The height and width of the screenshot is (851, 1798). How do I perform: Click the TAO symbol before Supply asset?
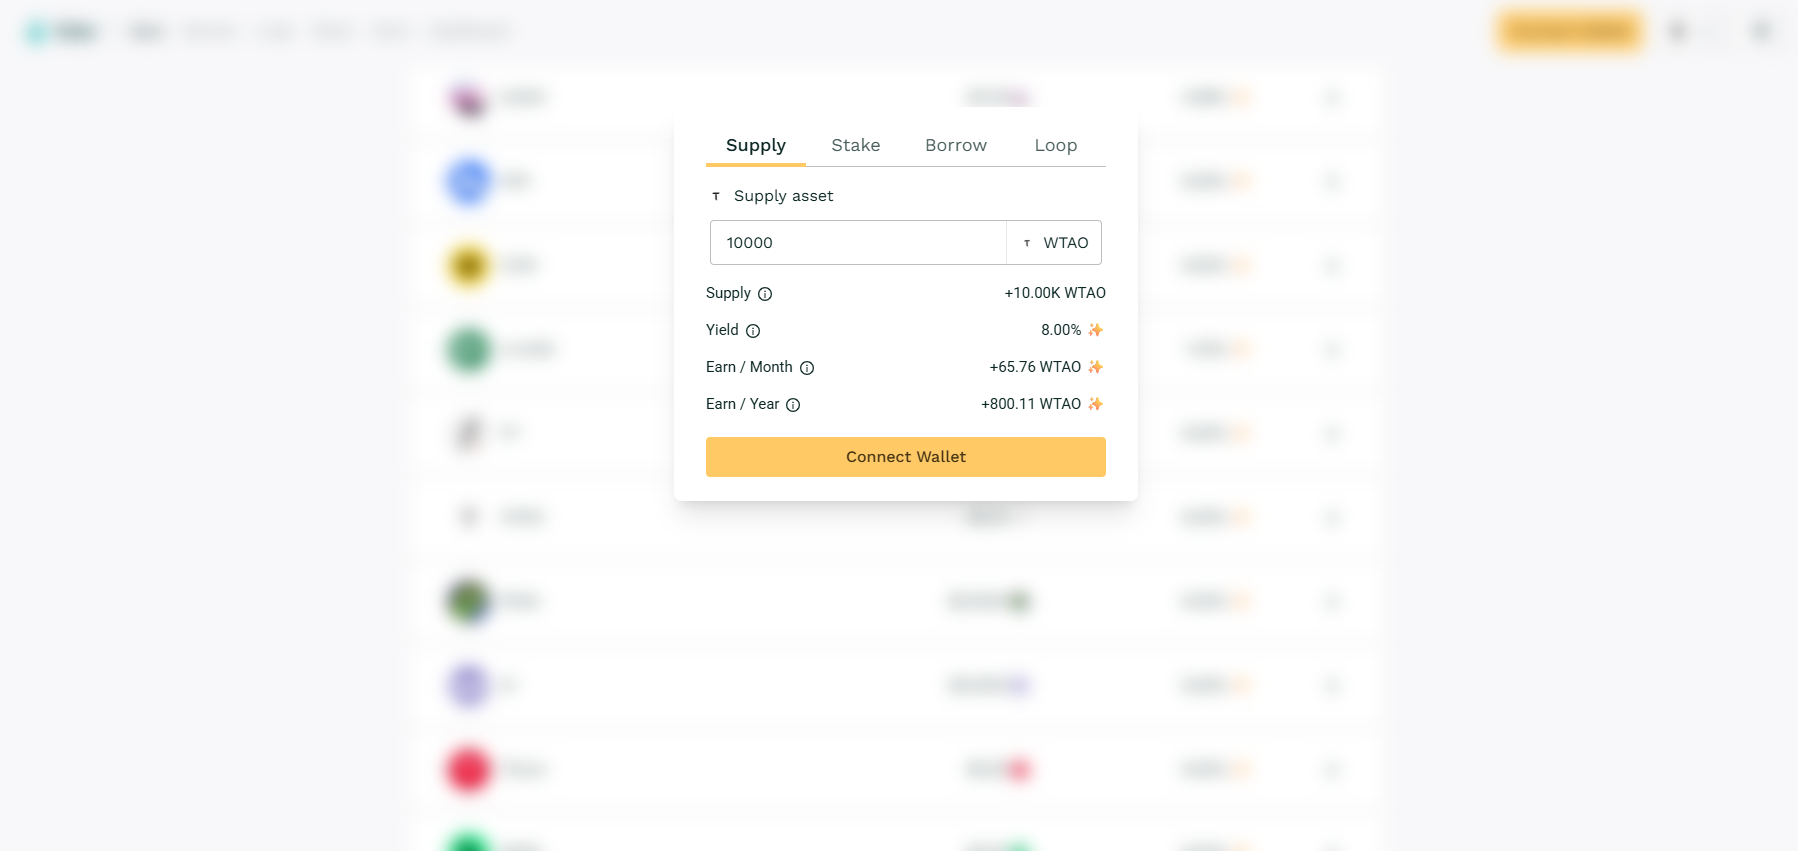716,196
